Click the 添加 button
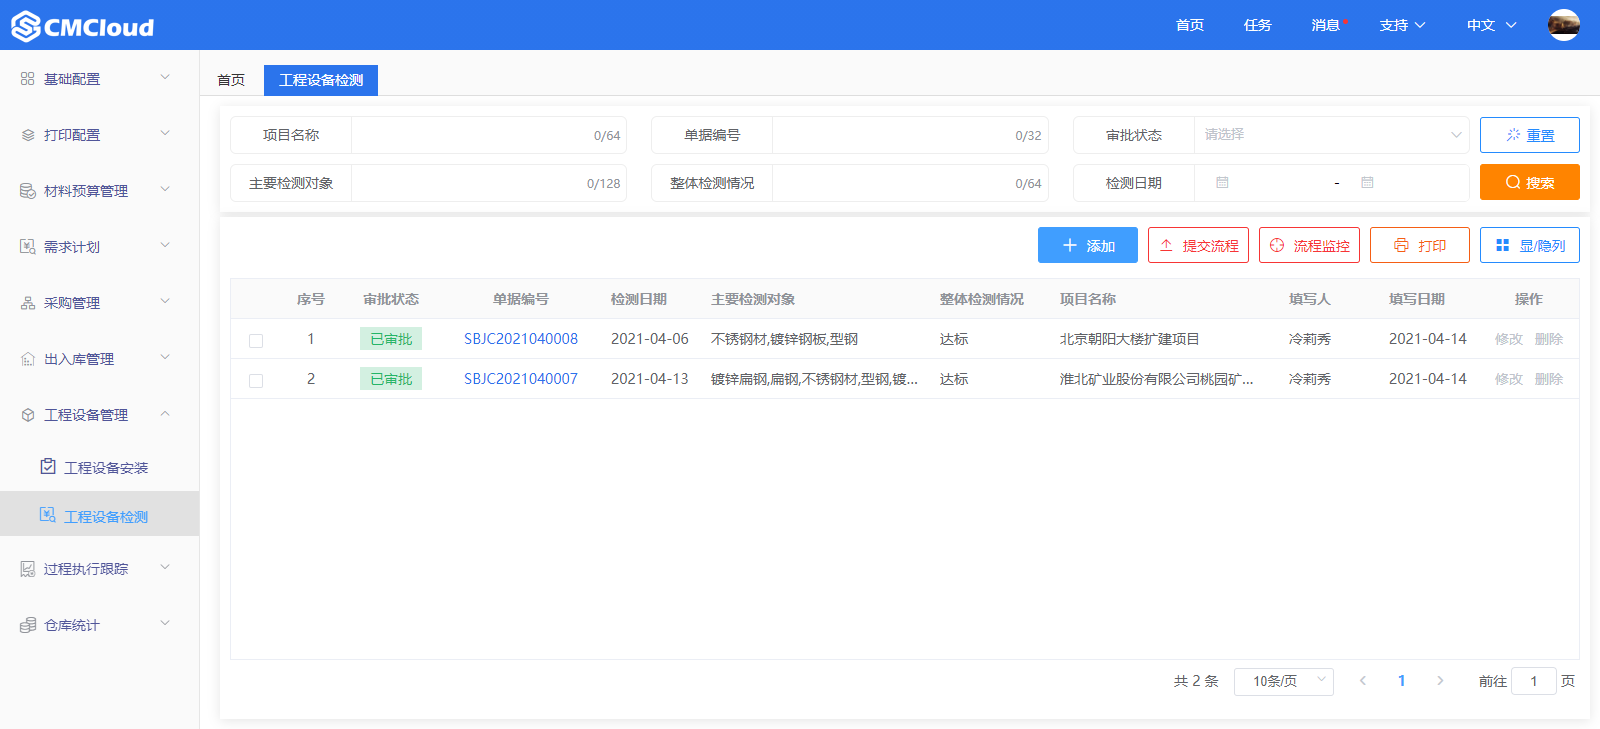 pos(1088,245)
